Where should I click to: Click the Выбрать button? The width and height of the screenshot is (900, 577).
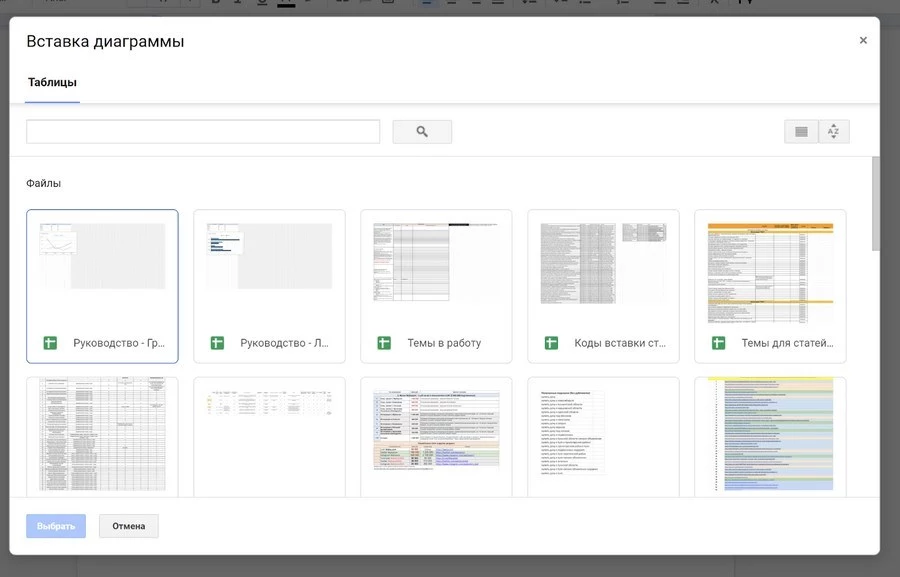tap(56, 526)
